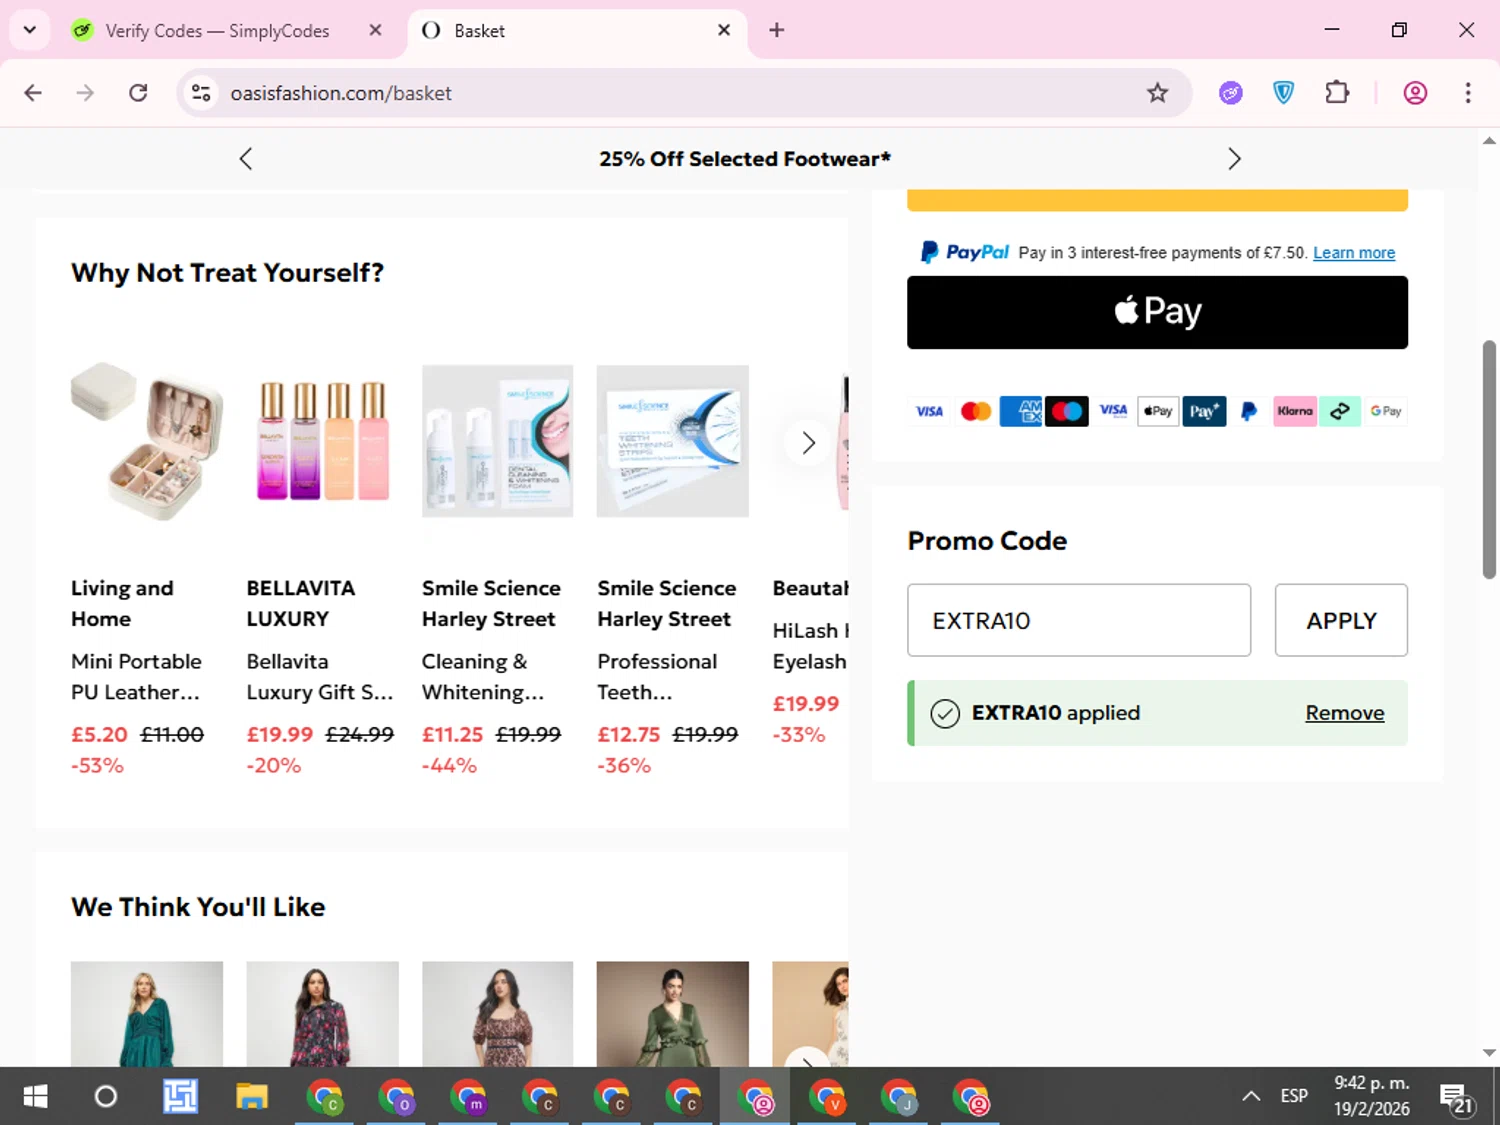Open Professional Teeth whitening strips thumbnail
The image size is (1500, 1125).
click(x=672, y=441)
